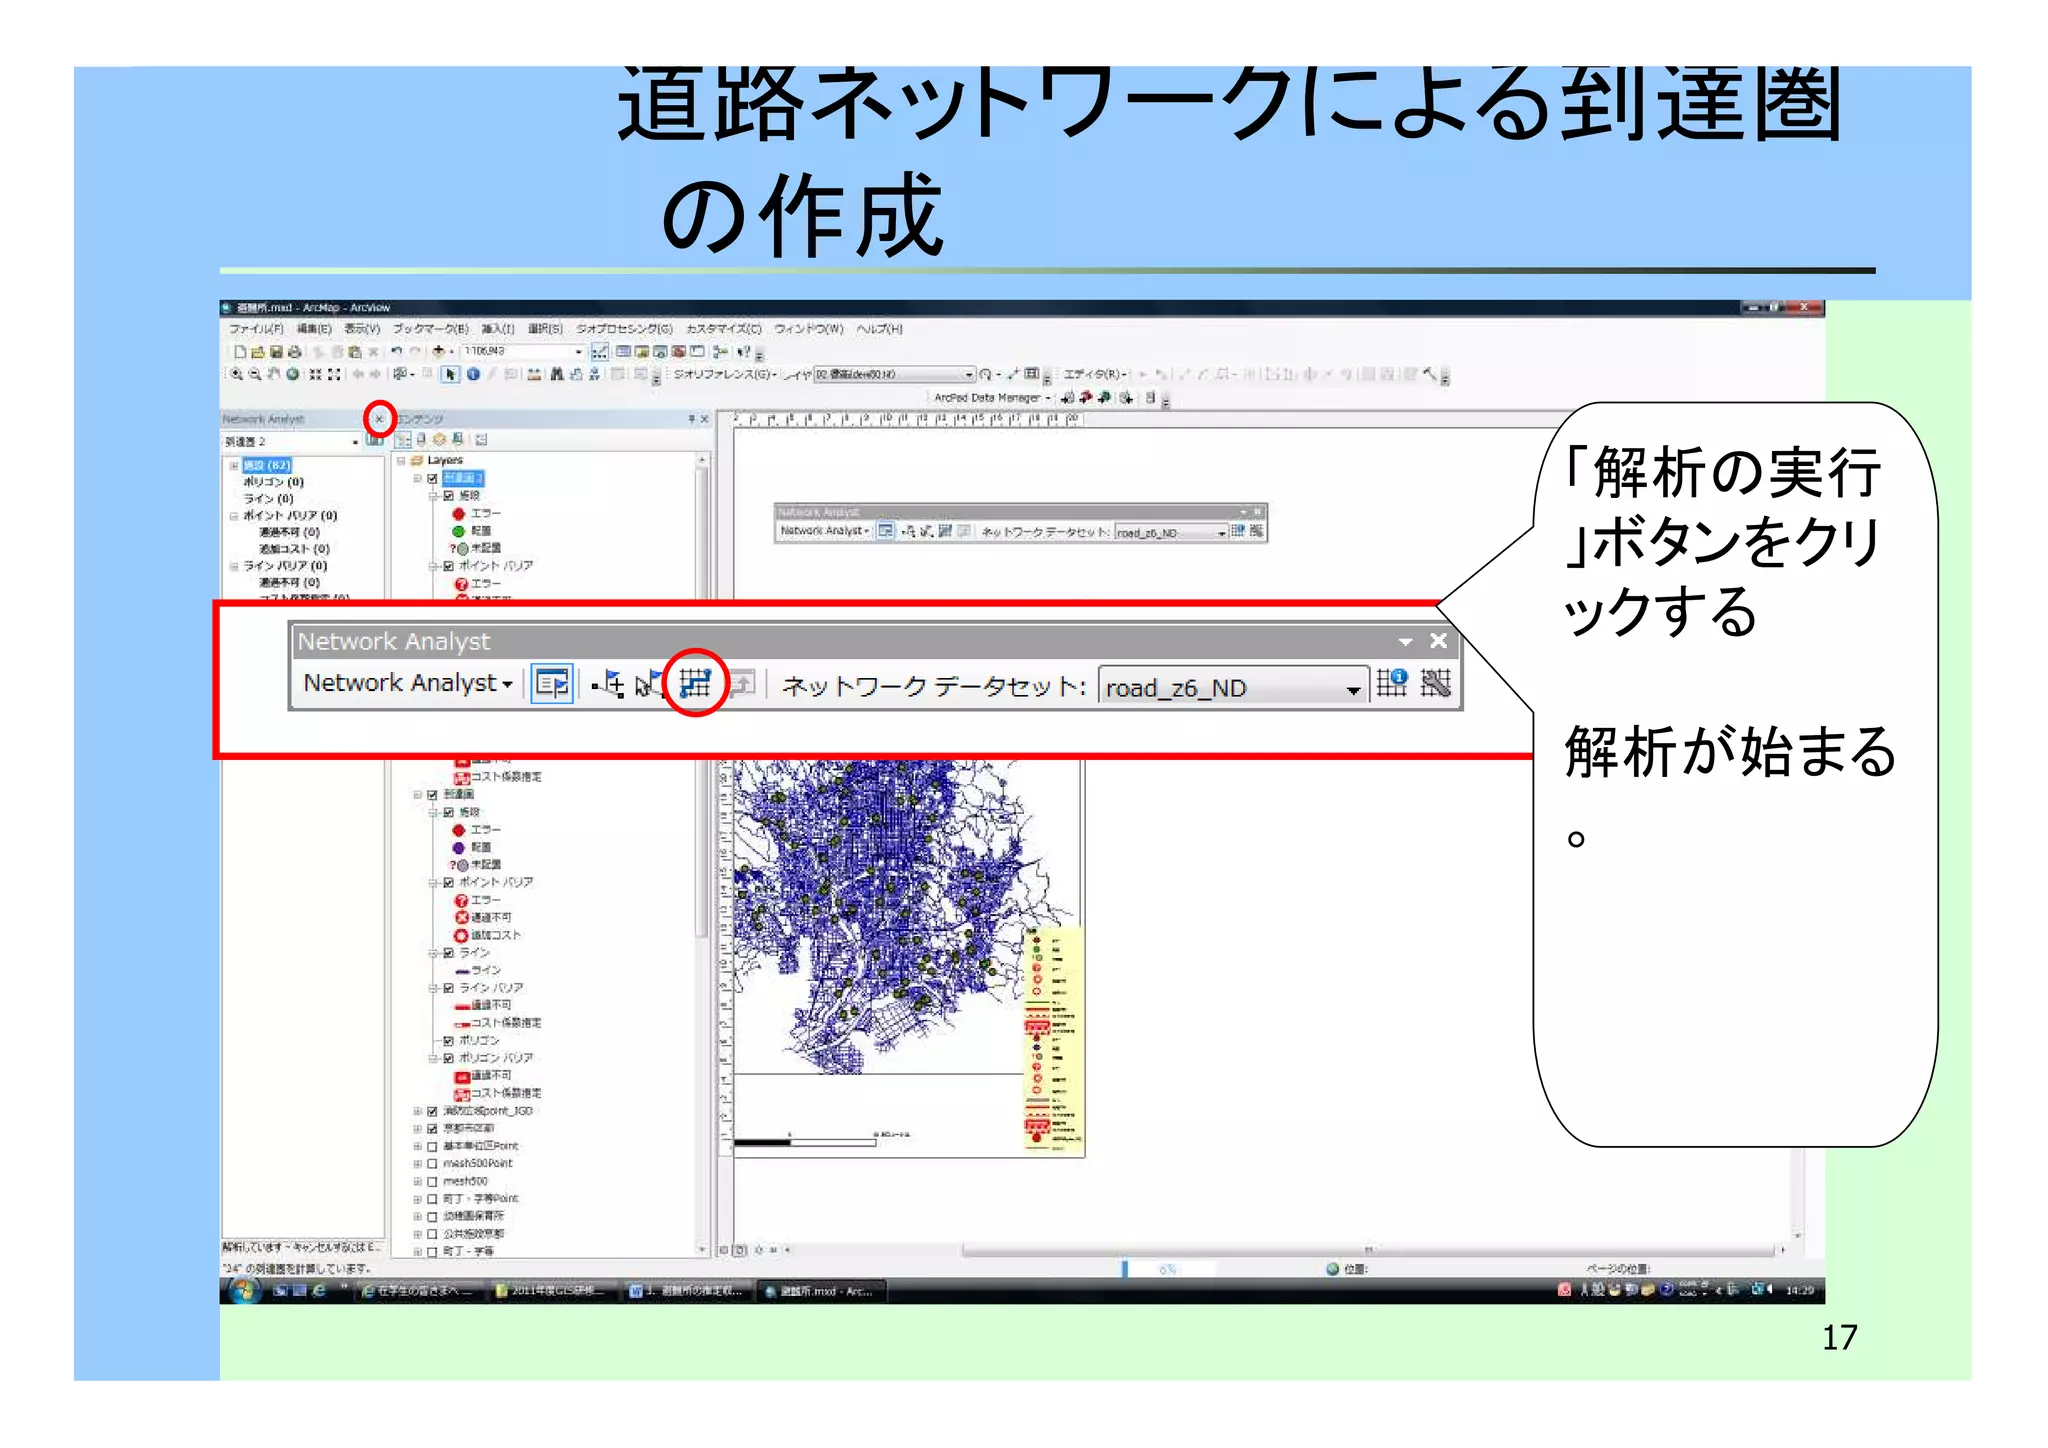Collapse ポイント バリア (0) in Network Analyst window
The width and height of the screenshot is (2048, 1448).
234,517
